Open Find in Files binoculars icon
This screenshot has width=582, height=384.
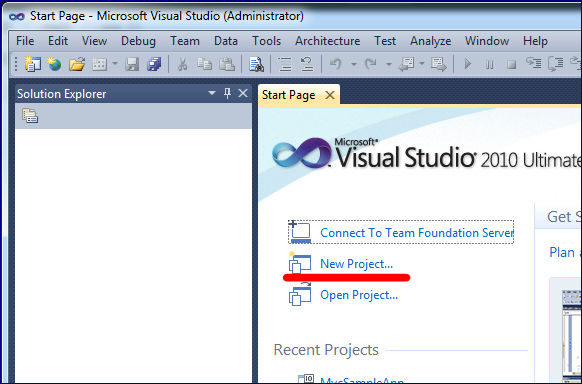click(x=256, y=64)
